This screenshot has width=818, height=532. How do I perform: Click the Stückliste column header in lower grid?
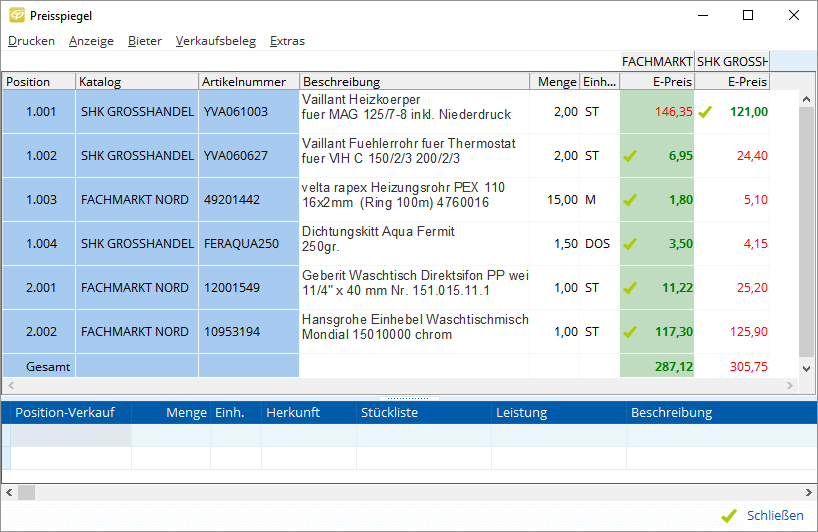point(391,412)
